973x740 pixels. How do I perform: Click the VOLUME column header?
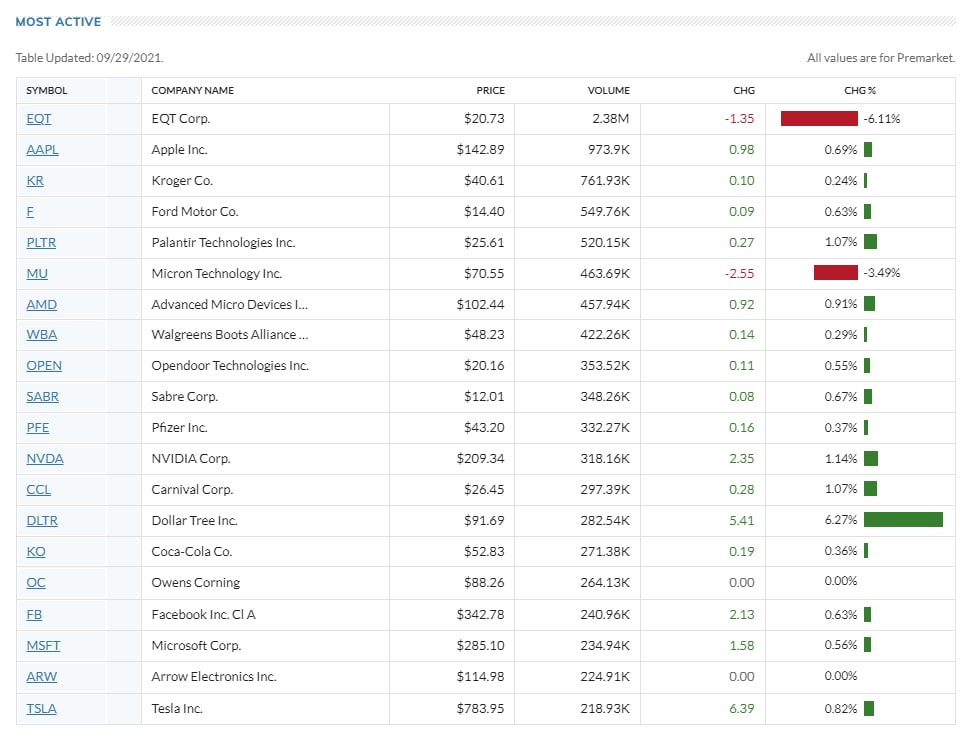tap(608, 91)
